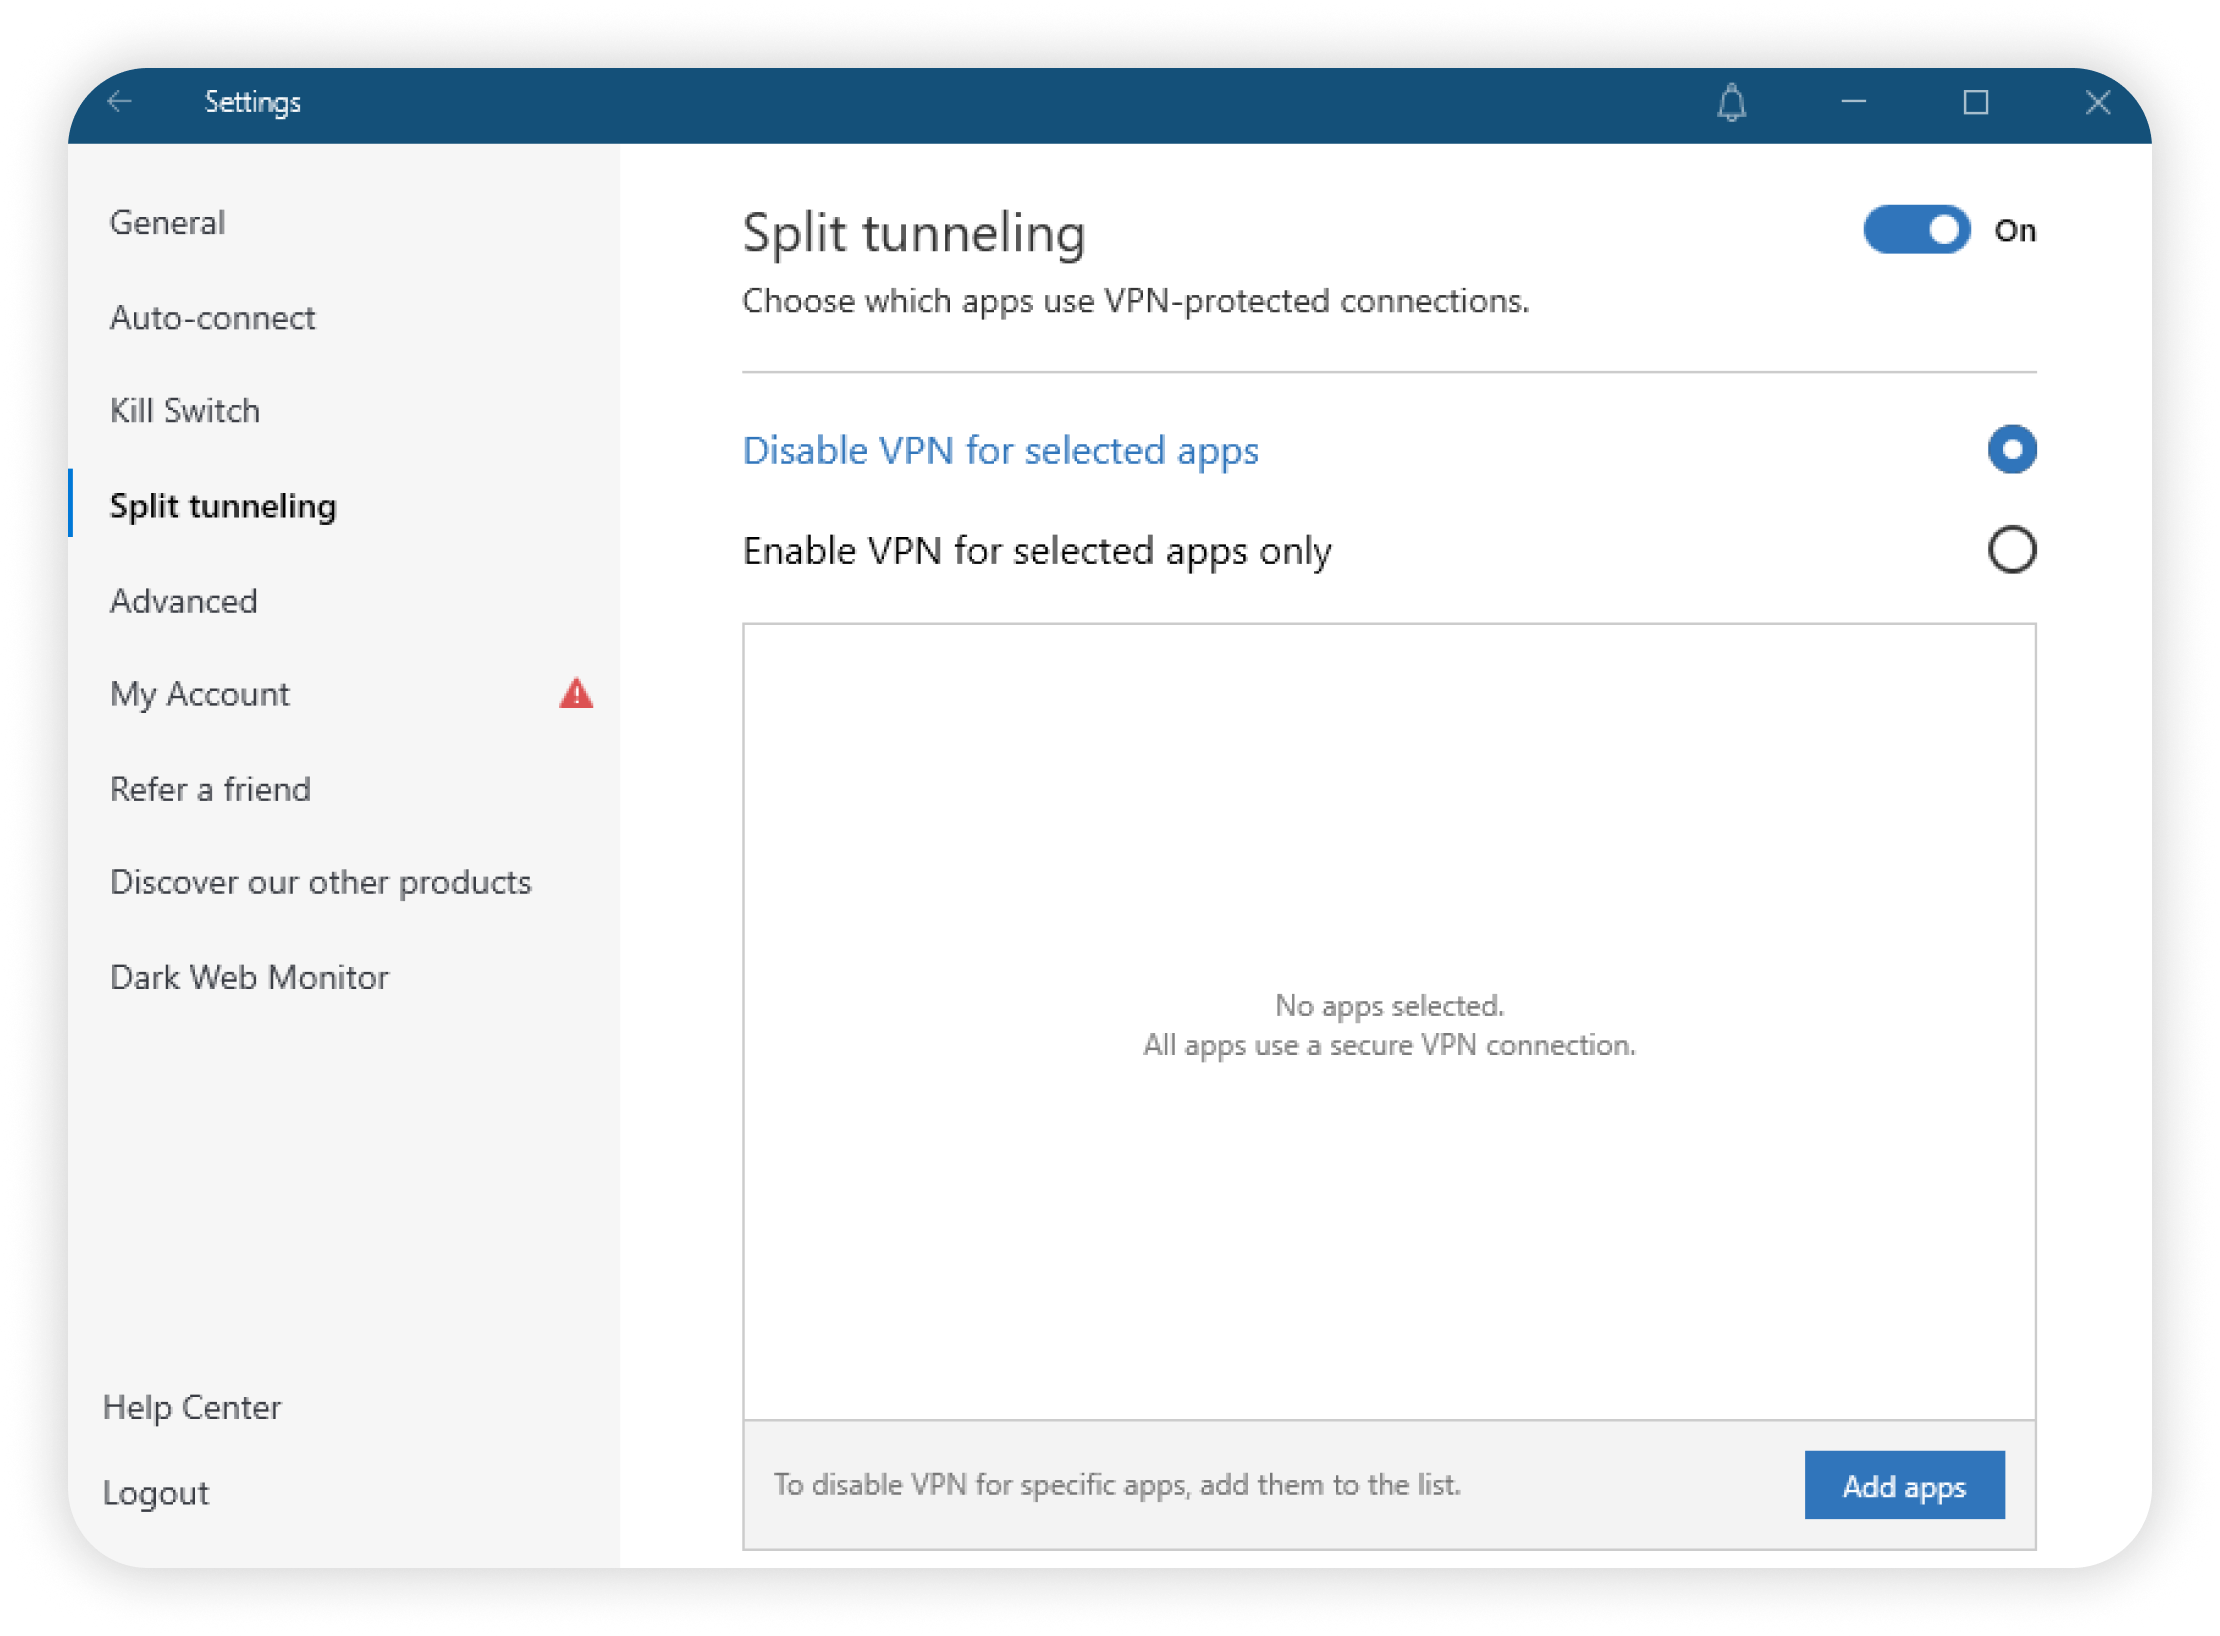Select Disable VPN for selected apps radio
Image resolution: width=2220 pixels, height=1636 pixels.
(2011, 450)
